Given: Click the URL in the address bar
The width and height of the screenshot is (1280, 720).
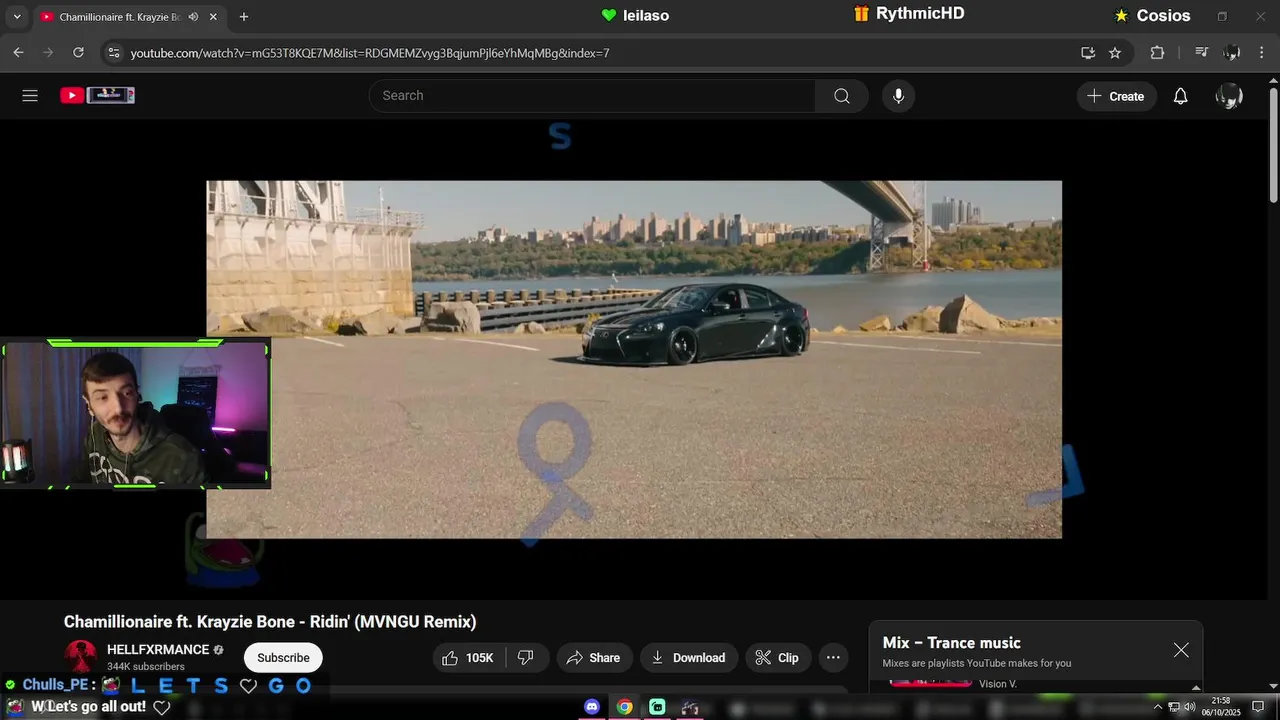Looking at the screenshot, I should (x=370, y=53).
